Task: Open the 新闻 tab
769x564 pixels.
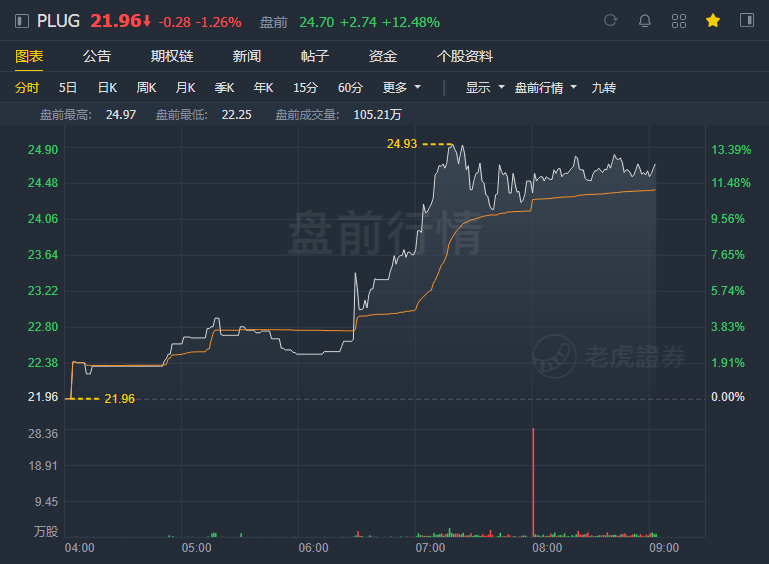Action: coord(246,56)
